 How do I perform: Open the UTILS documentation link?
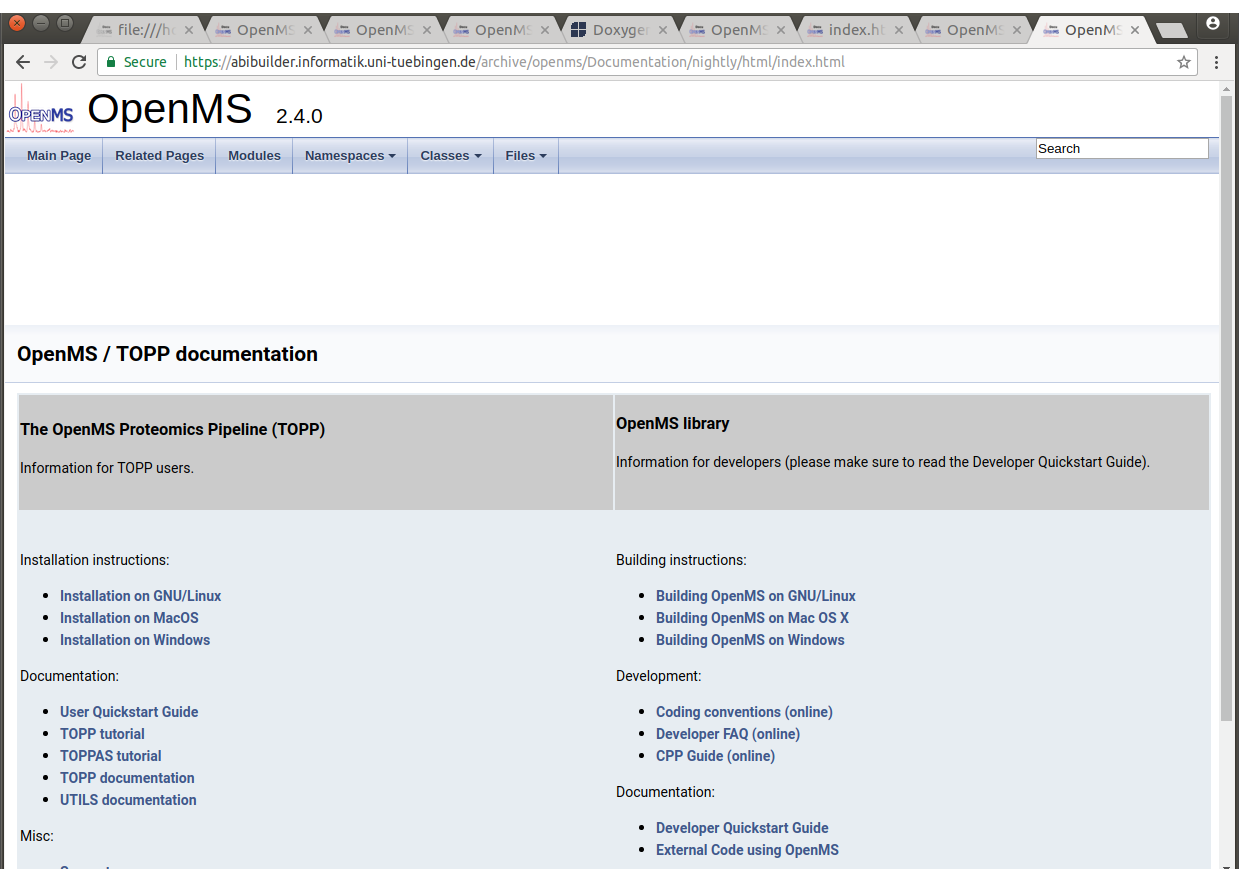point(128,800)
